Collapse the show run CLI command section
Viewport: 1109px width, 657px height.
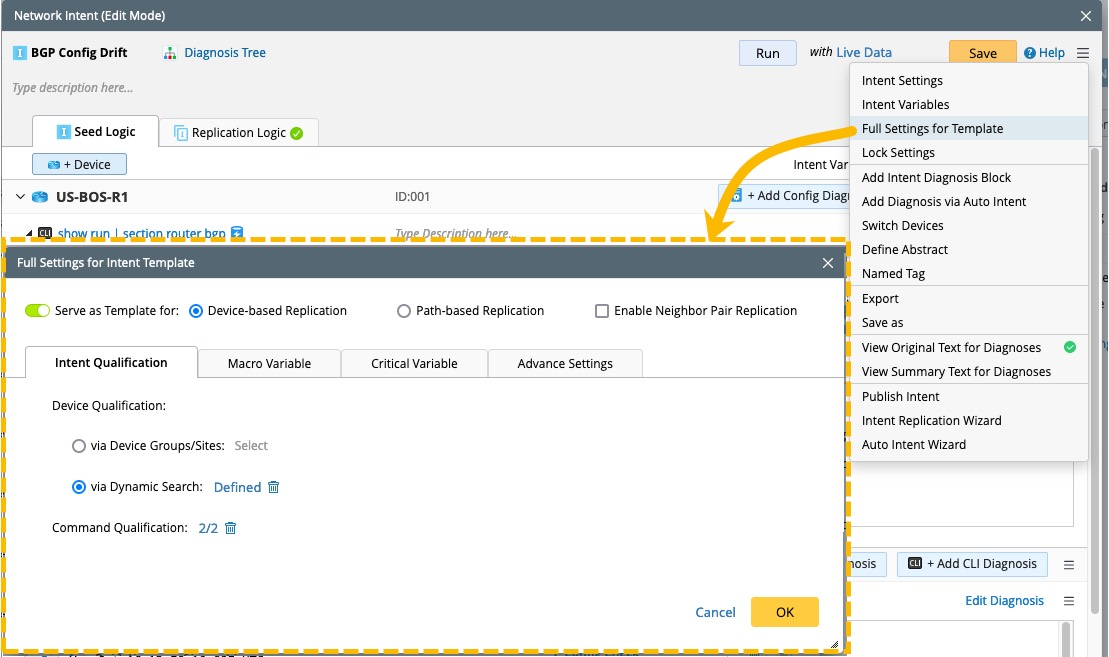point(28,233)
